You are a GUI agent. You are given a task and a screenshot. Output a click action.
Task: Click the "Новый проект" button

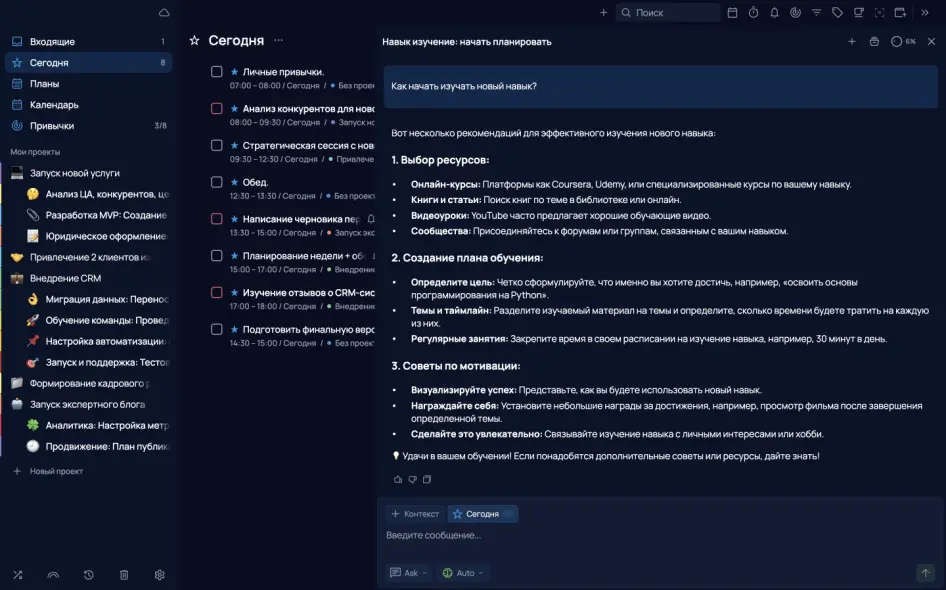(x=55, y=471)
